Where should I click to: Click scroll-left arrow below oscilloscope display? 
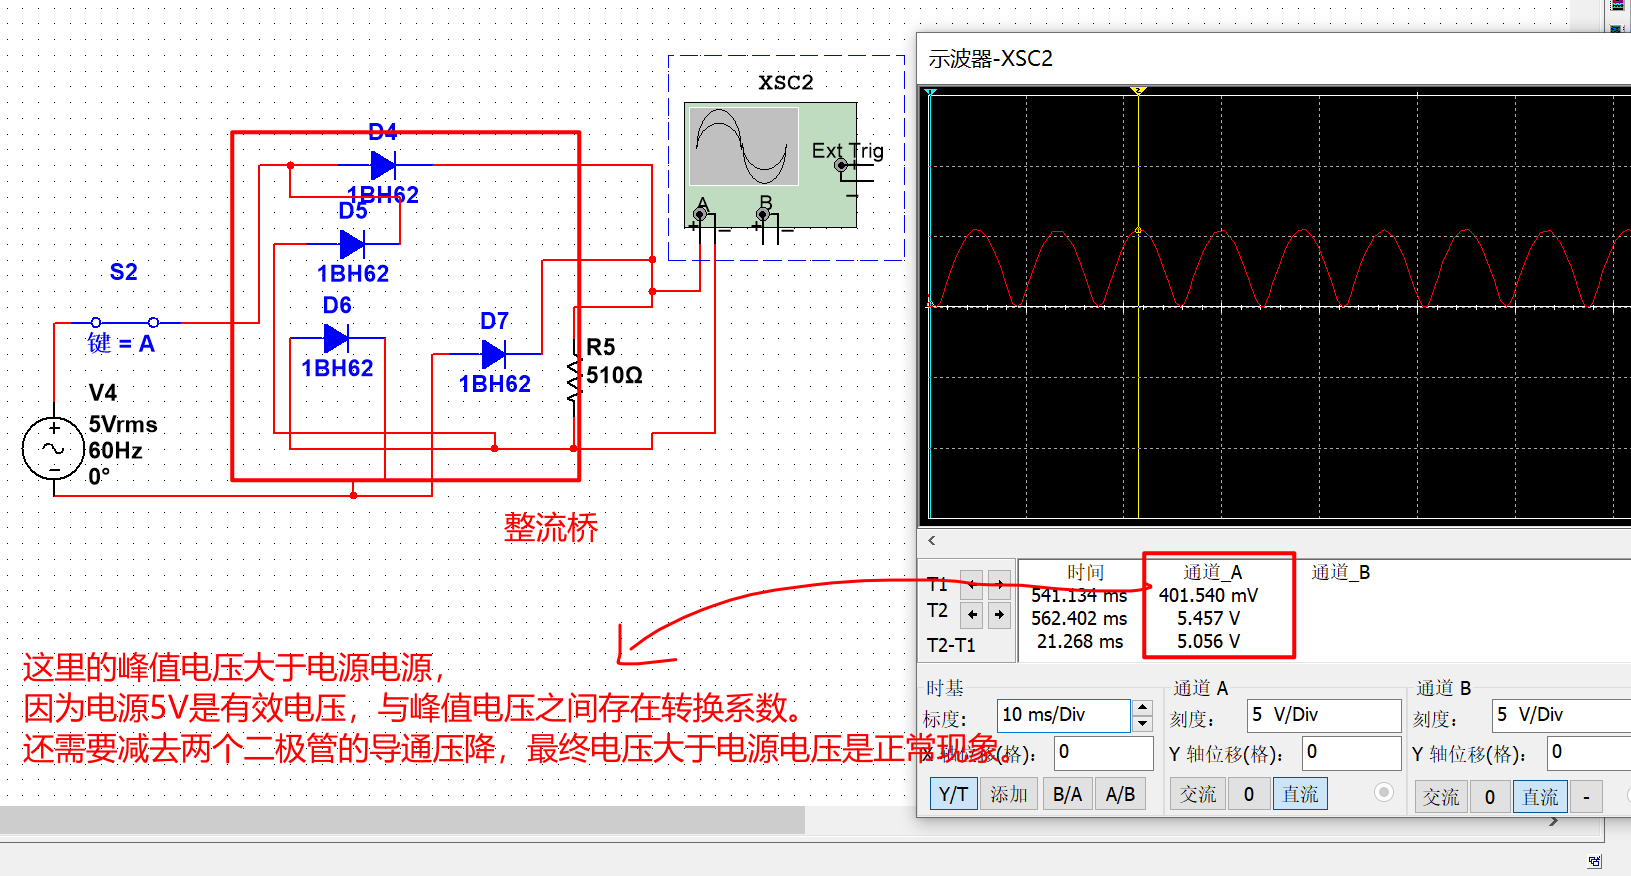coord(932,541)
